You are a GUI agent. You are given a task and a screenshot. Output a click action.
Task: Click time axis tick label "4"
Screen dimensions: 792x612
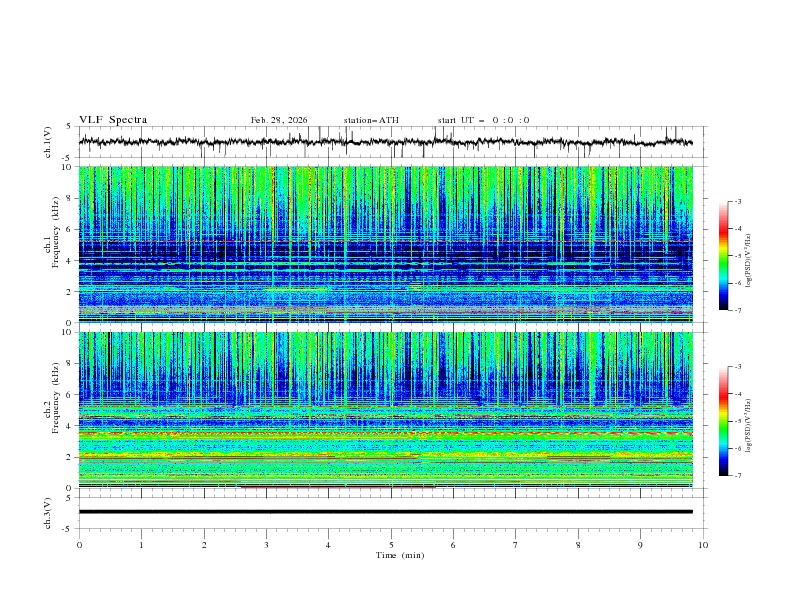(x=329, y=545)
